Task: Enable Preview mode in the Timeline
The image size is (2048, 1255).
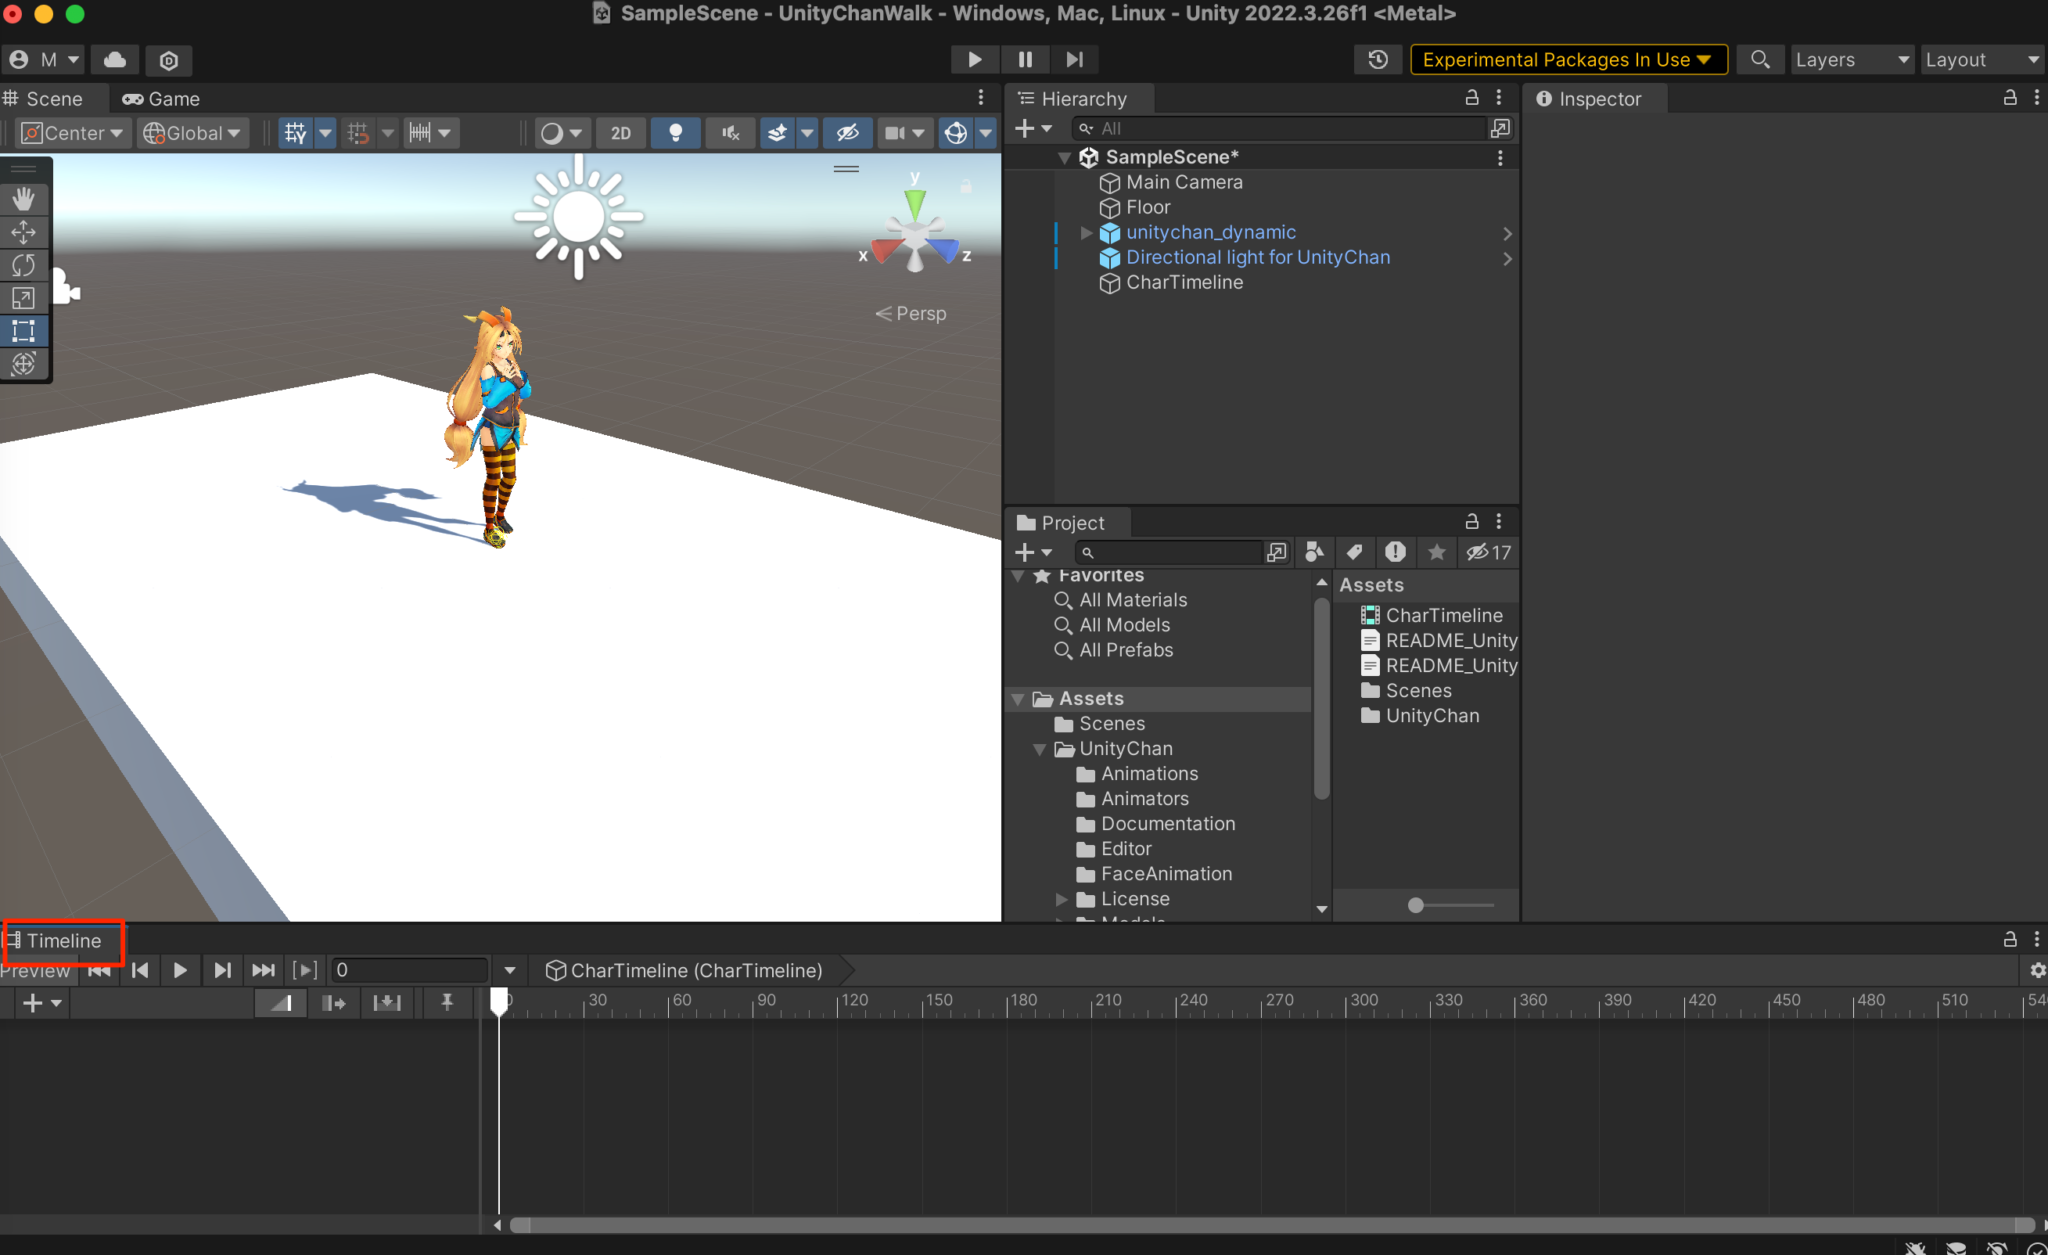Action: (37, 970)
